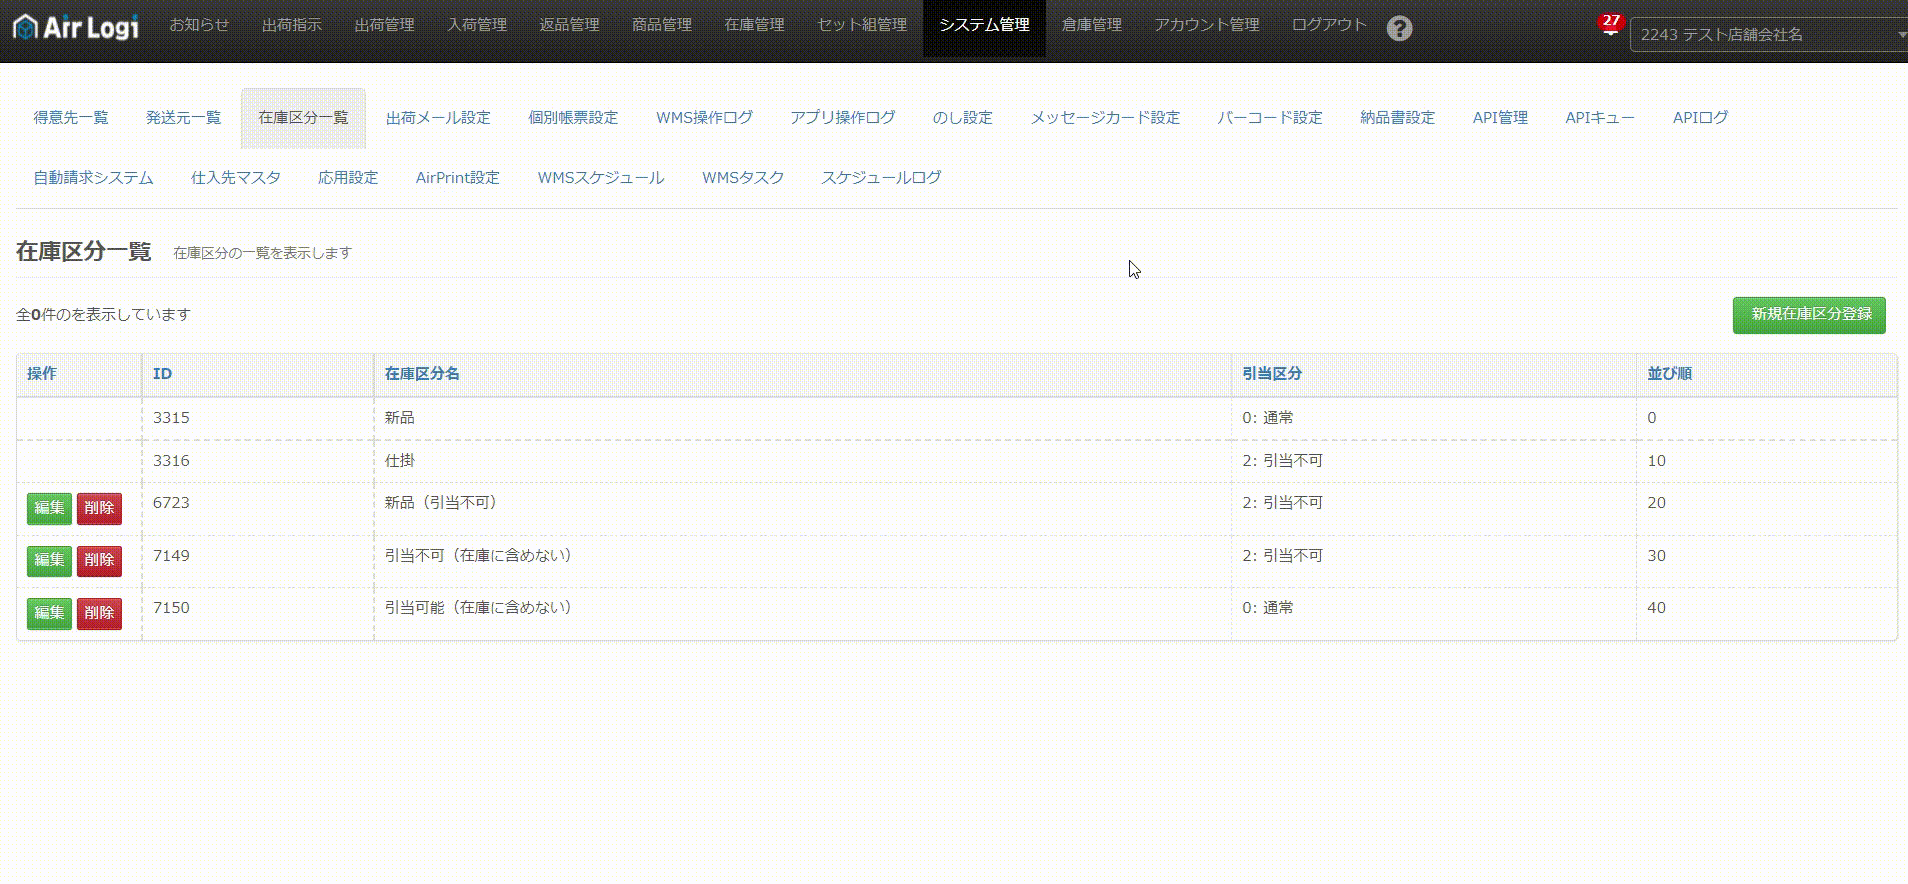Open the 出荷管理 menu
The image size is (1908, 884).
384,25
